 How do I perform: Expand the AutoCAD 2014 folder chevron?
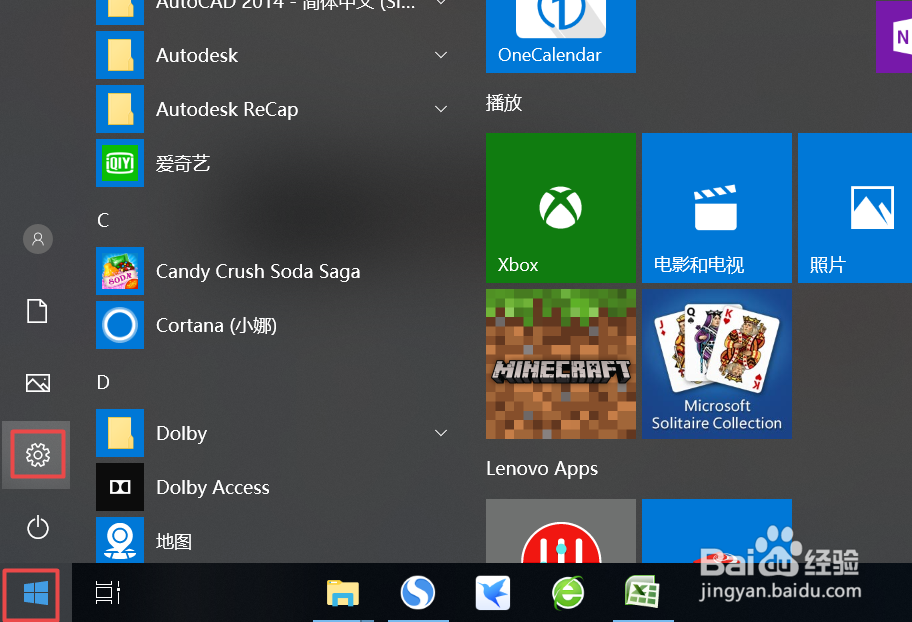pos(441,3)
